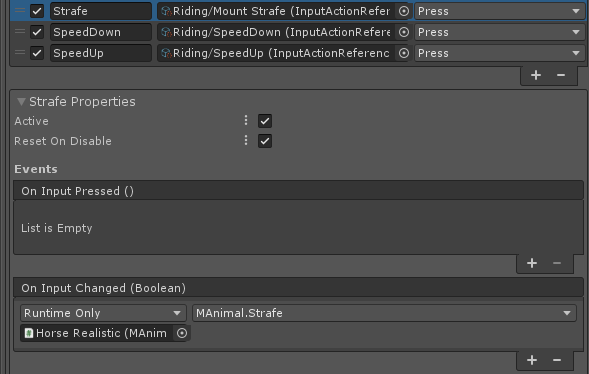The width and height of the screenshot is (589, 374).
Task: Uncheck the SpeedDown input row
Action: tap(37, 32)
